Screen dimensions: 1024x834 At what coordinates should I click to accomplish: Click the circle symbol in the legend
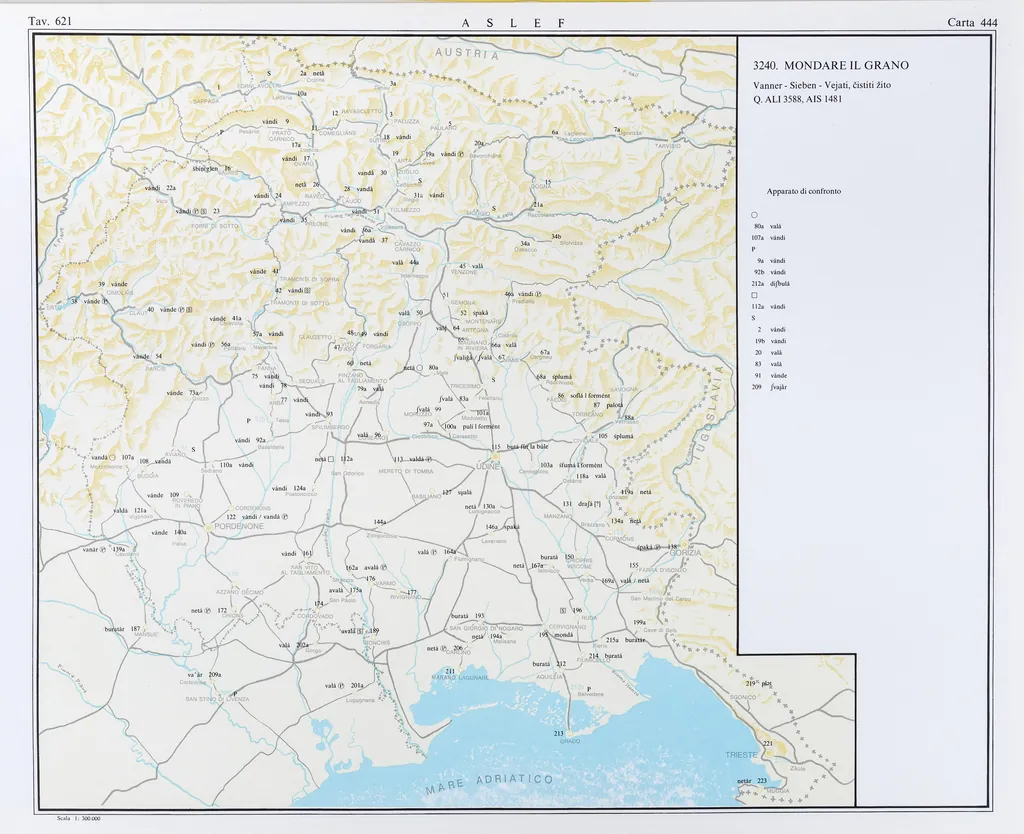(x=754, y=215)
